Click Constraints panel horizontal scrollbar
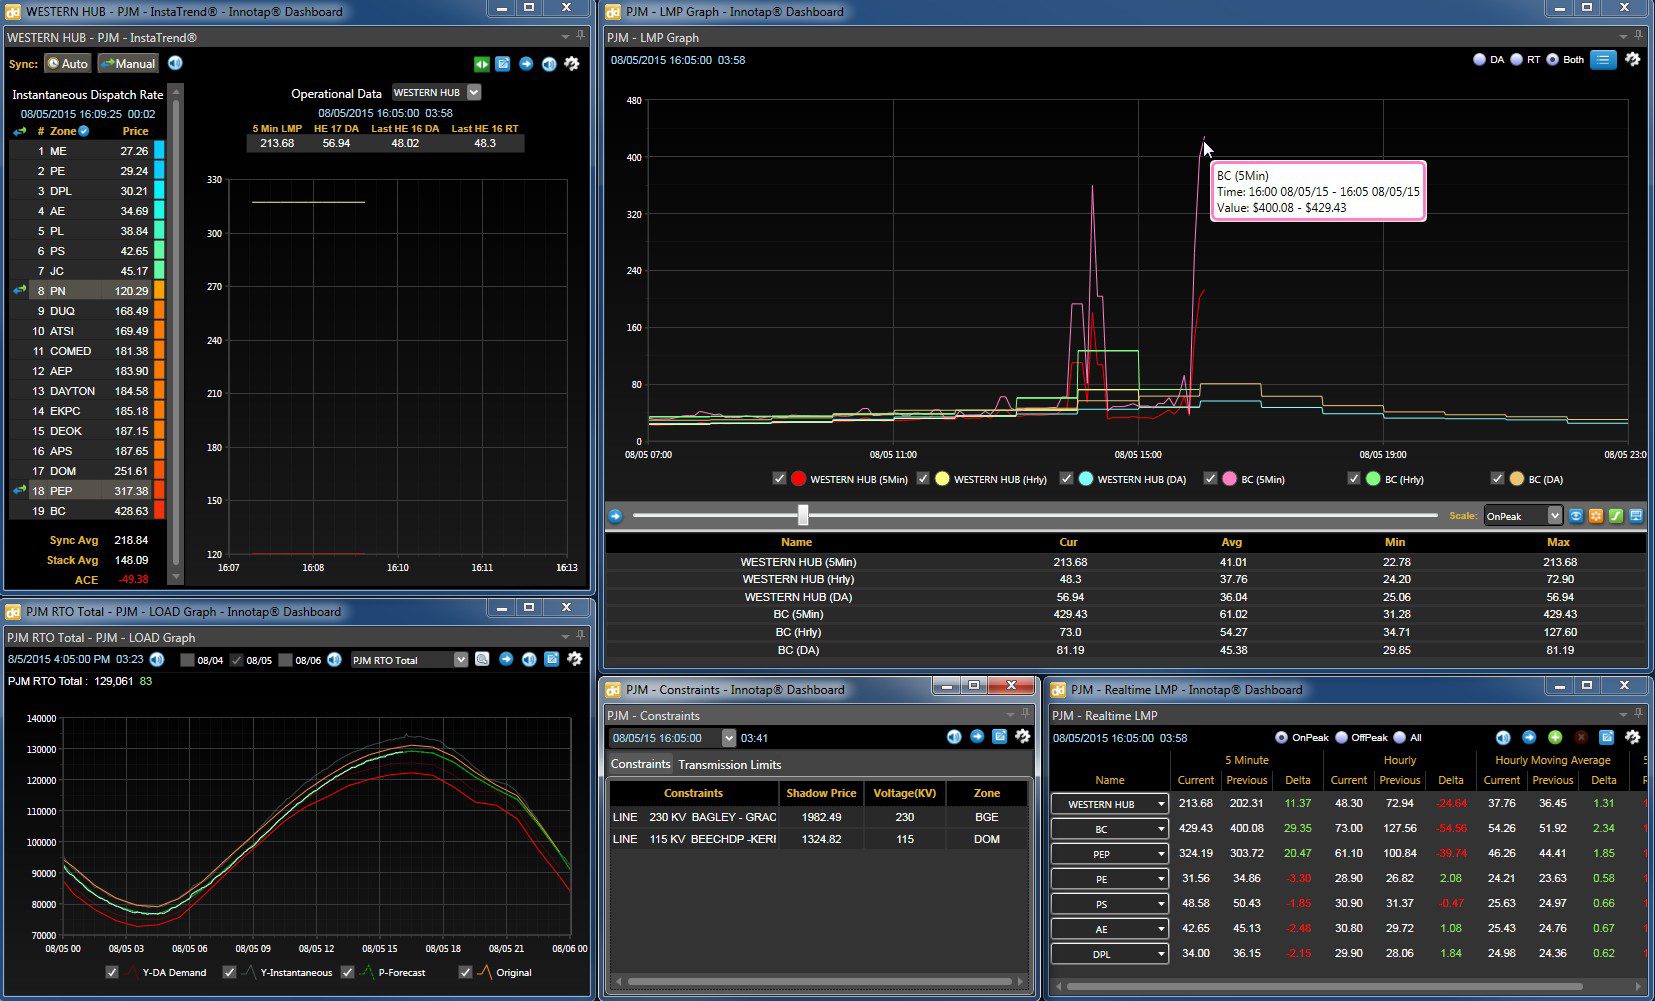The width and height of the screenshot is (1655, 1001). pos(820,982)
